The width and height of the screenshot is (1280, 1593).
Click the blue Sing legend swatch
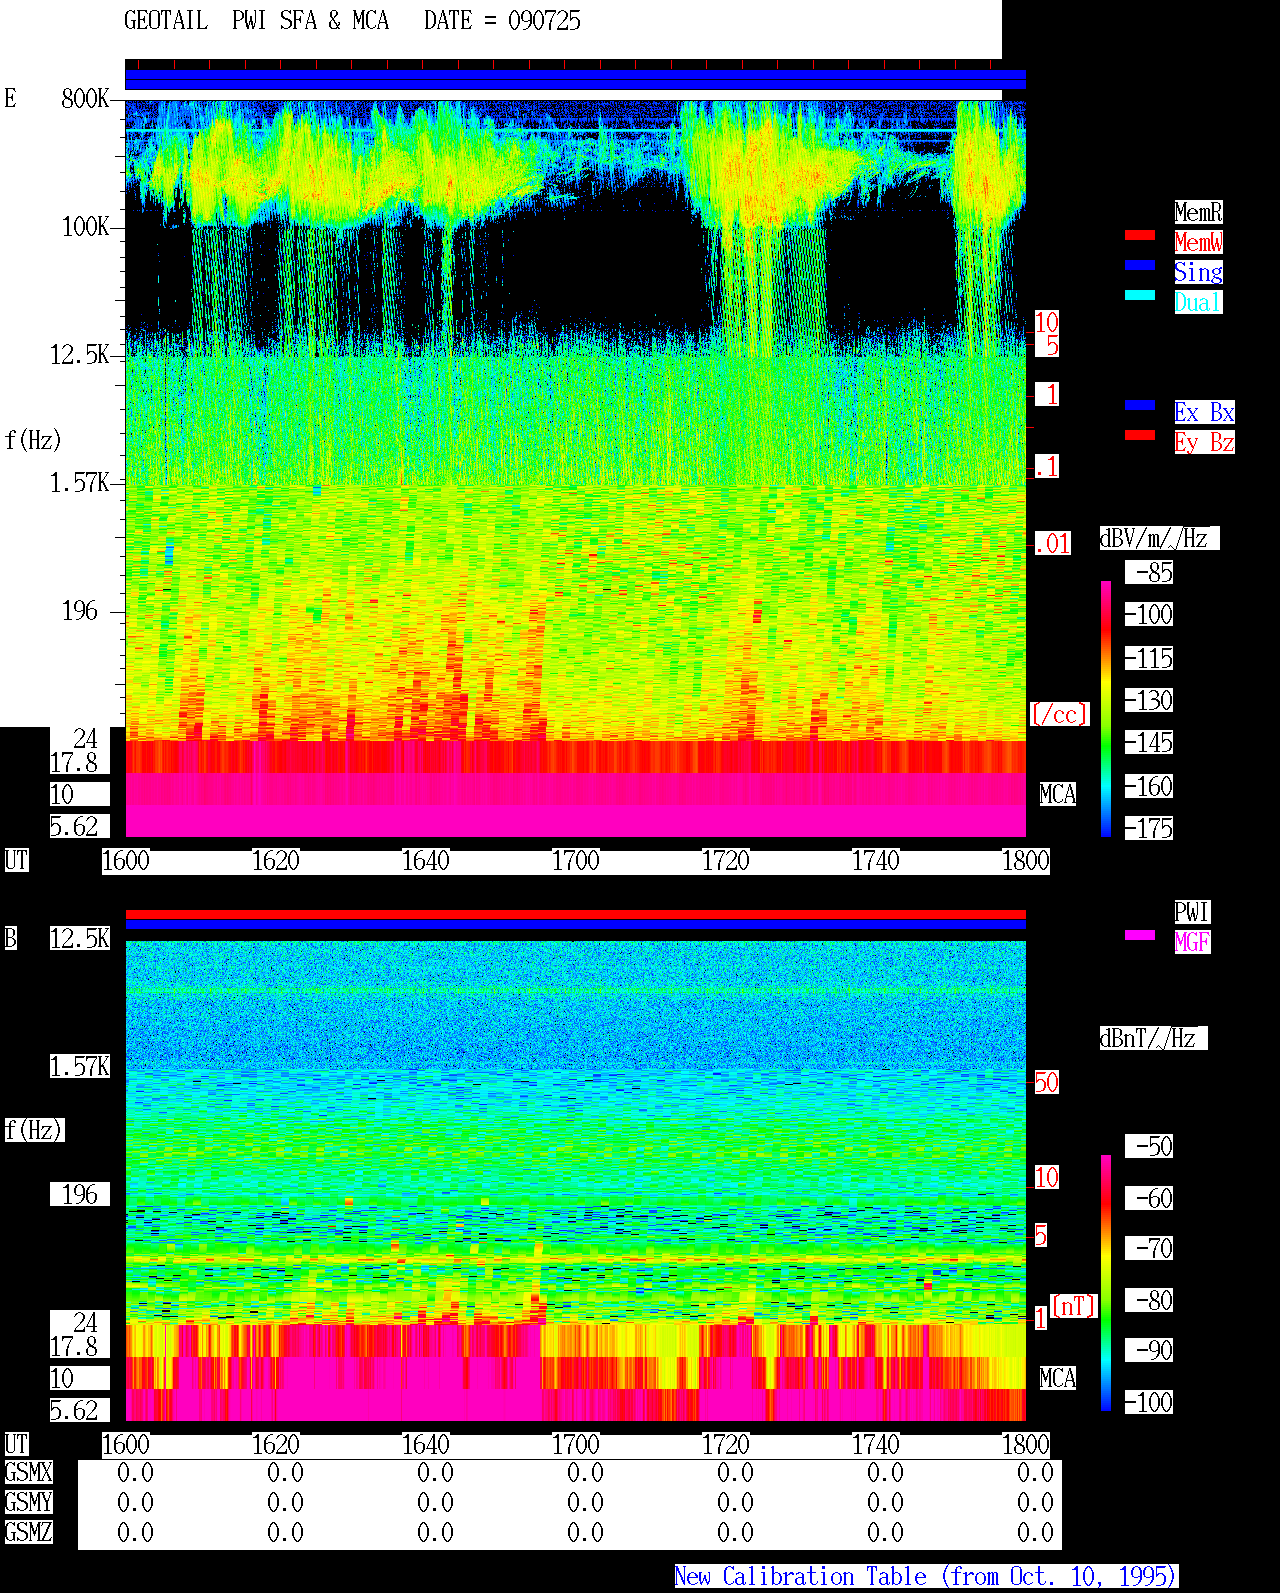point(1140,265)
